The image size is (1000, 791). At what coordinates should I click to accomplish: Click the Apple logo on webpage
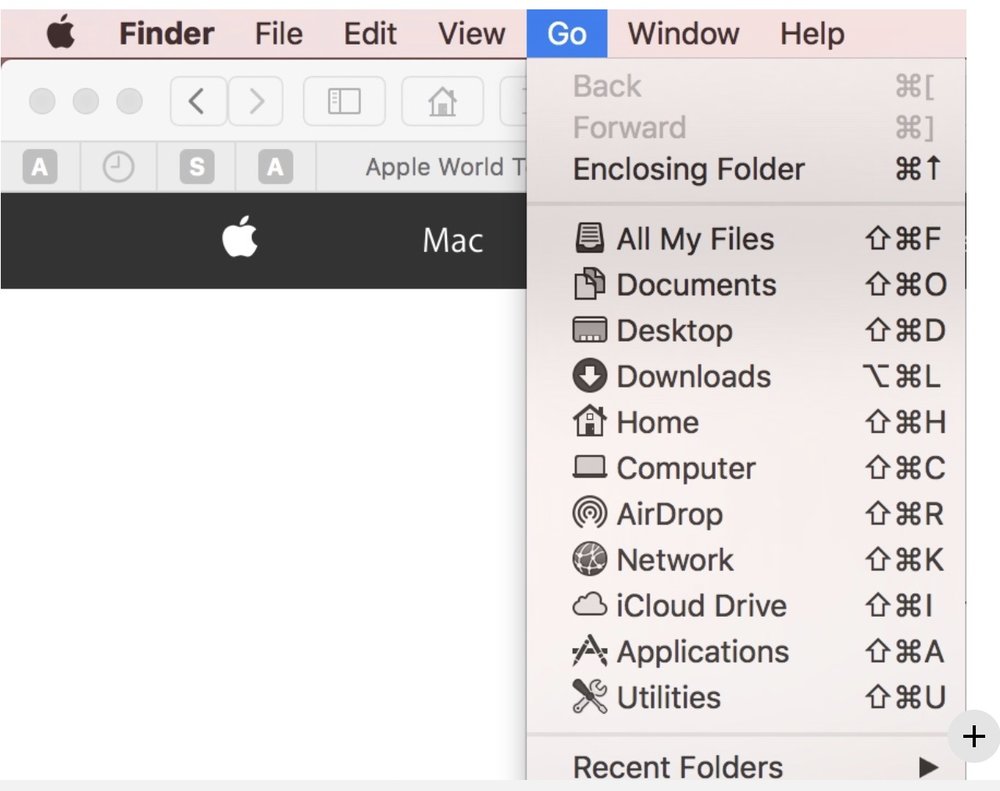240,237
